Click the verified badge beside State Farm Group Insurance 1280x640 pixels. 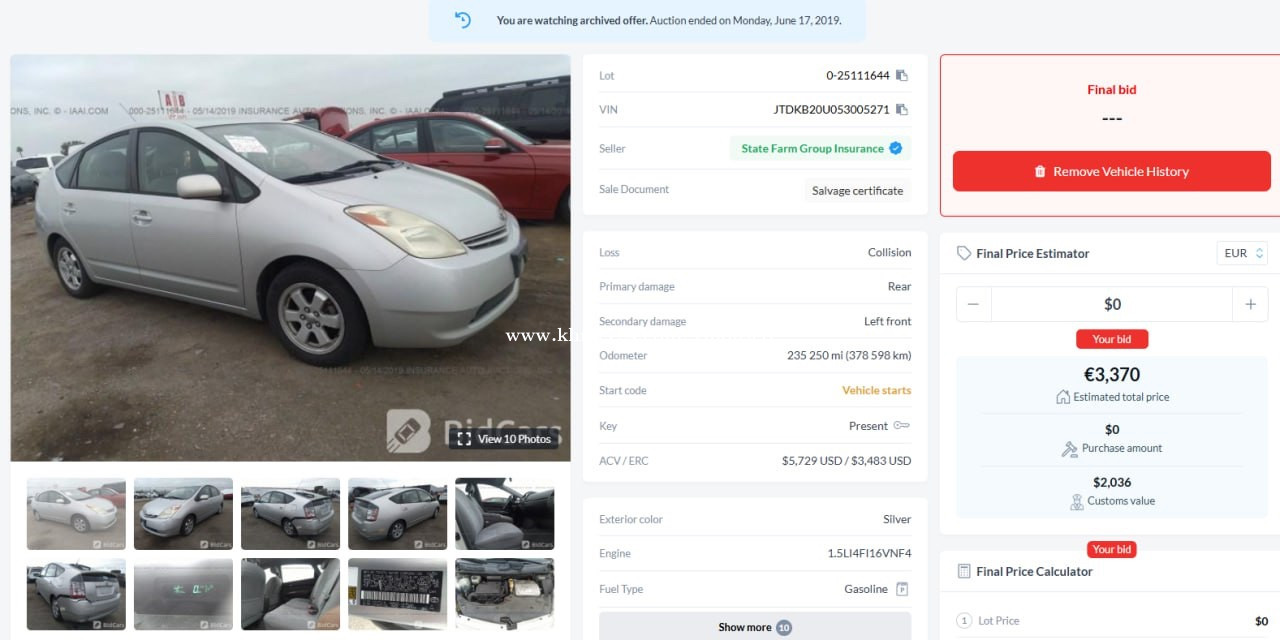896,148
